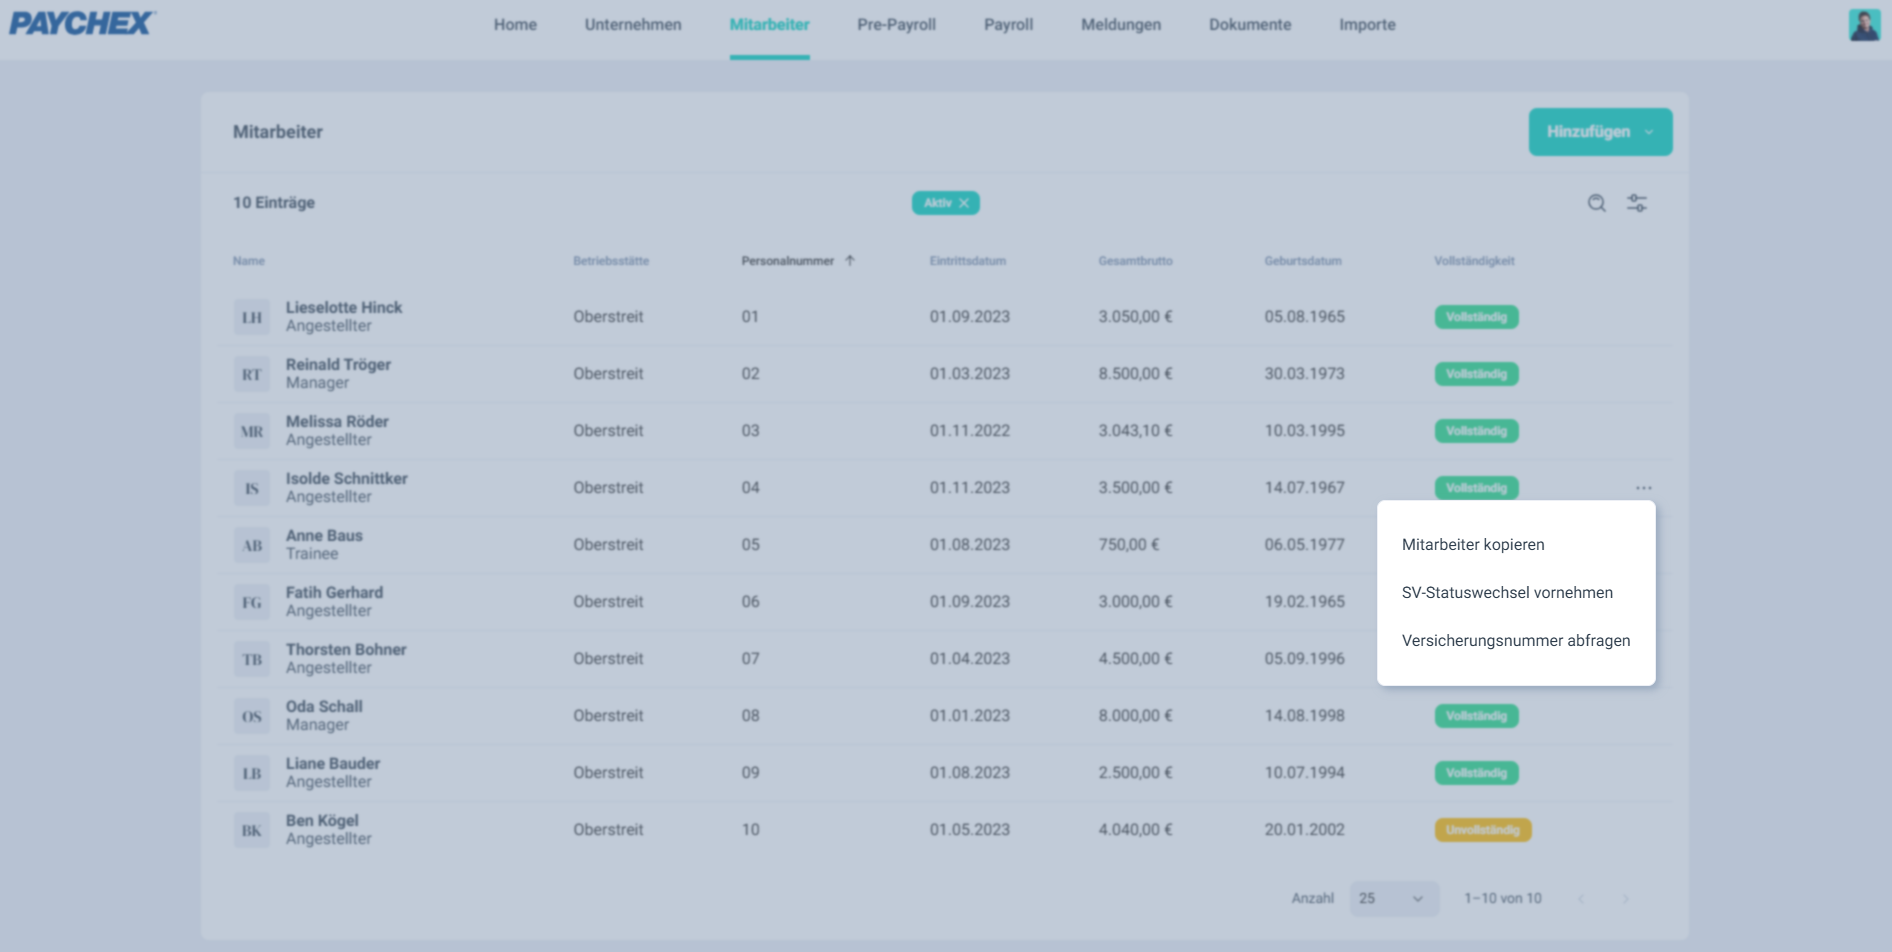Screen dimensions: 1892x952
Task: Open the user profile avatar
Action: pos(1864,24)
